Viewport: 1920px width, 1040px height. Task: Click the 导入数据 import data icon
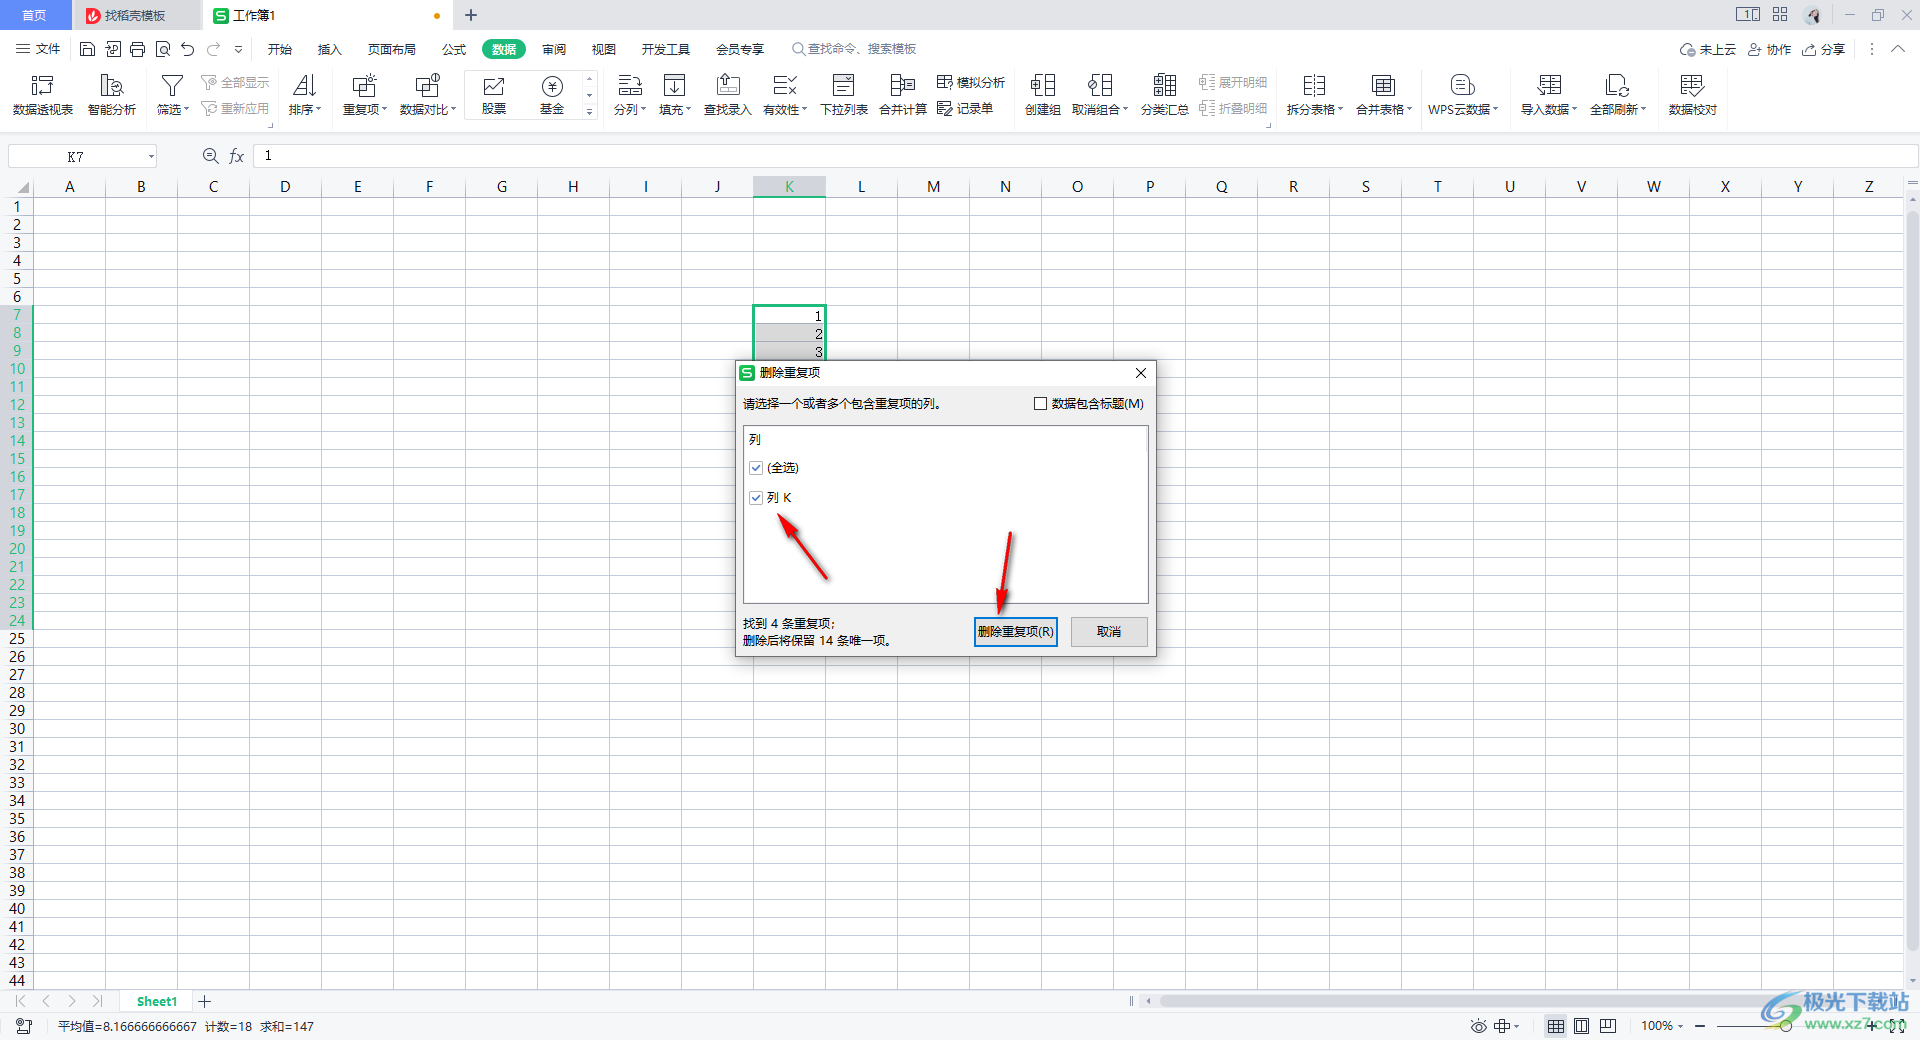click(1549, 86)
